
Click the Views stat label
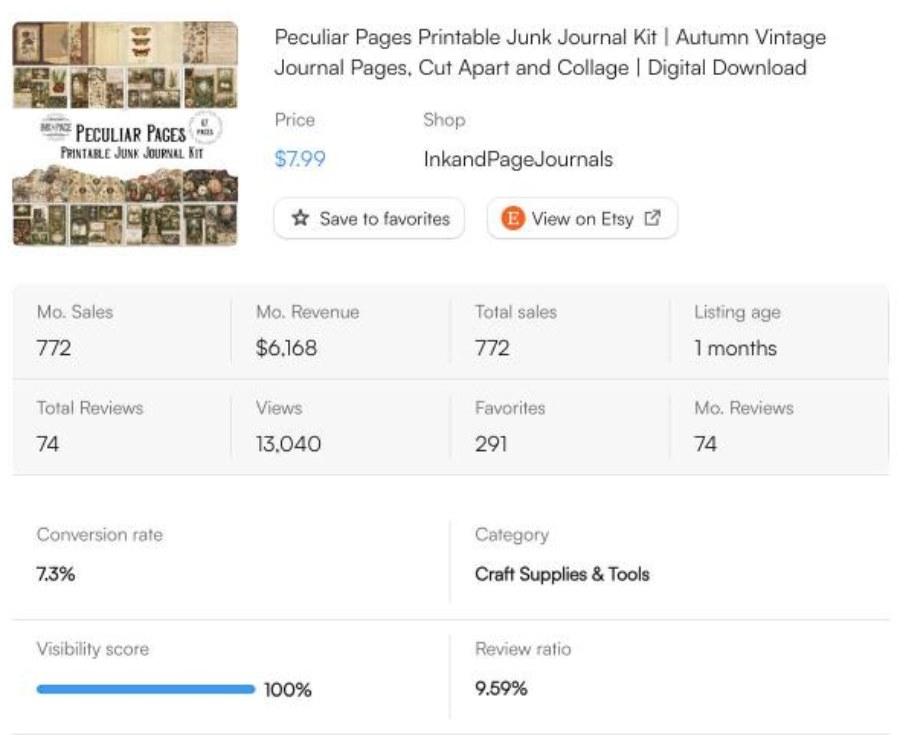point(278,407)
